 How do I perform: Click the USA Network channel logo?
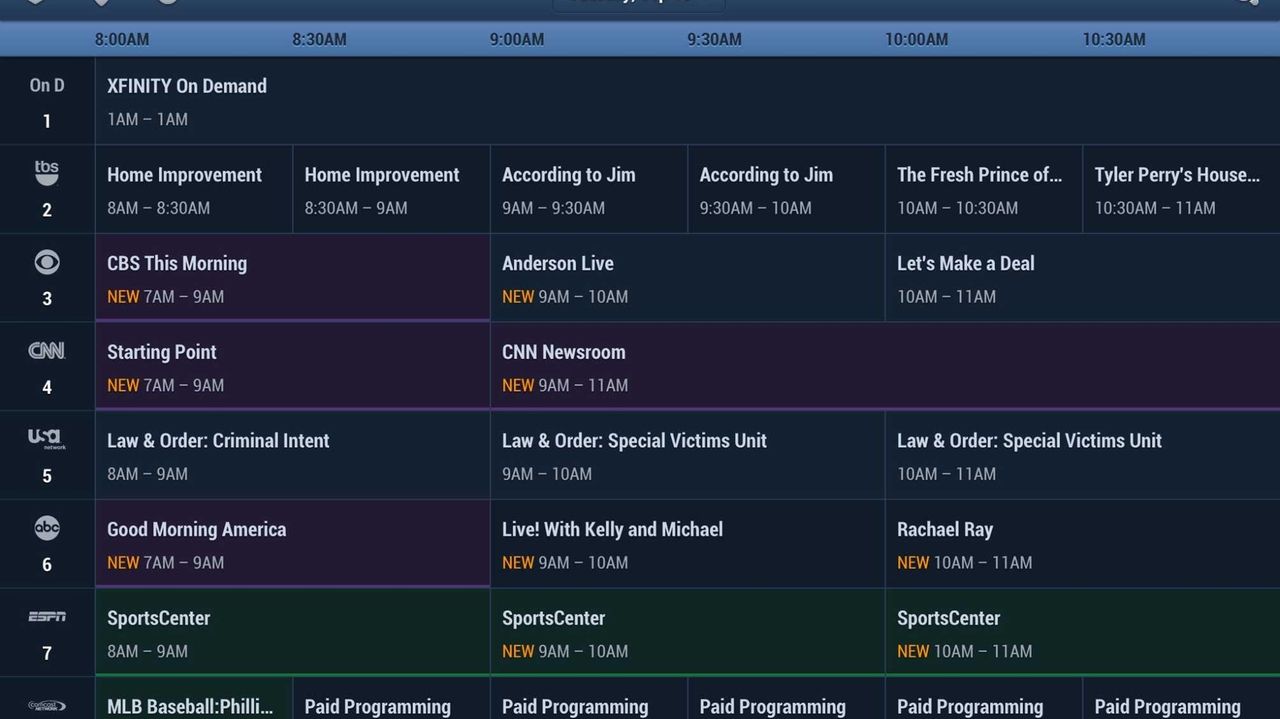[x=46, y=439]
